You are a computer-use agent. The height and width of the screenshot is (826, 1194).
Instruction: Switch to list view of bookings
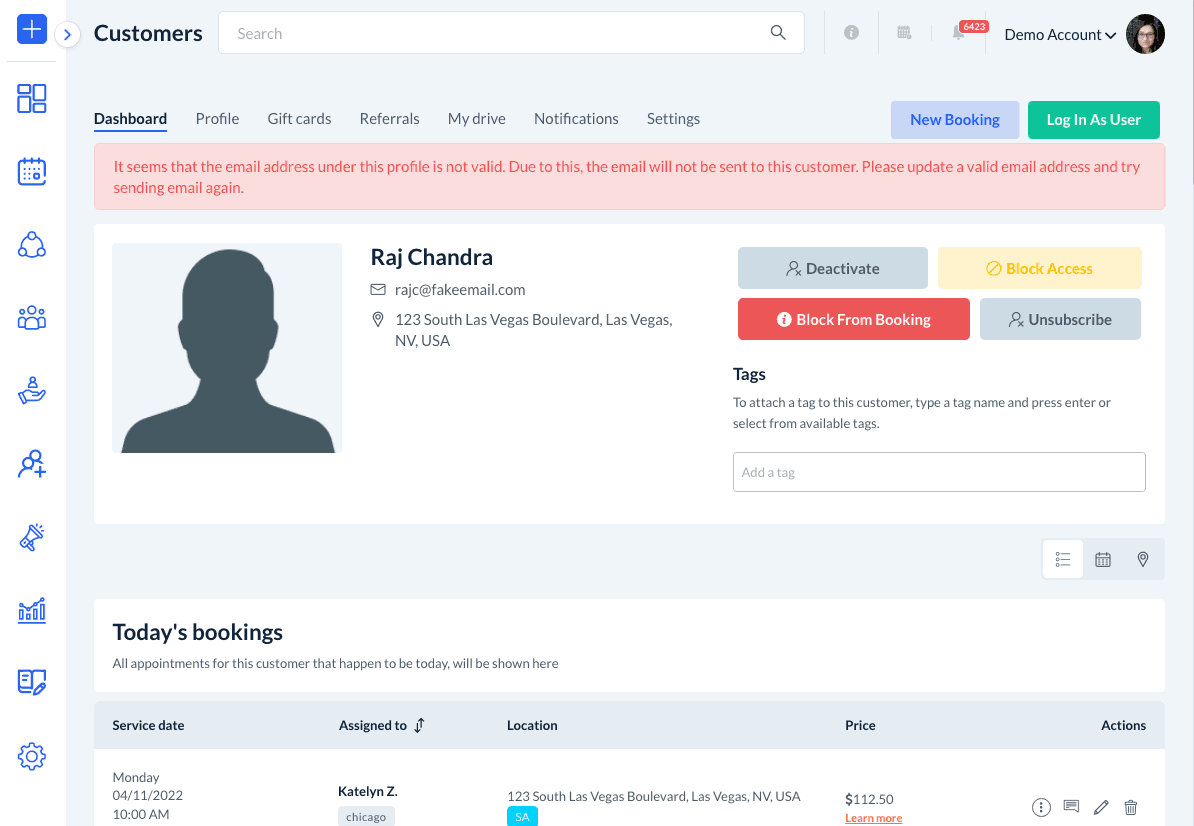click(x=1063, y=560)
